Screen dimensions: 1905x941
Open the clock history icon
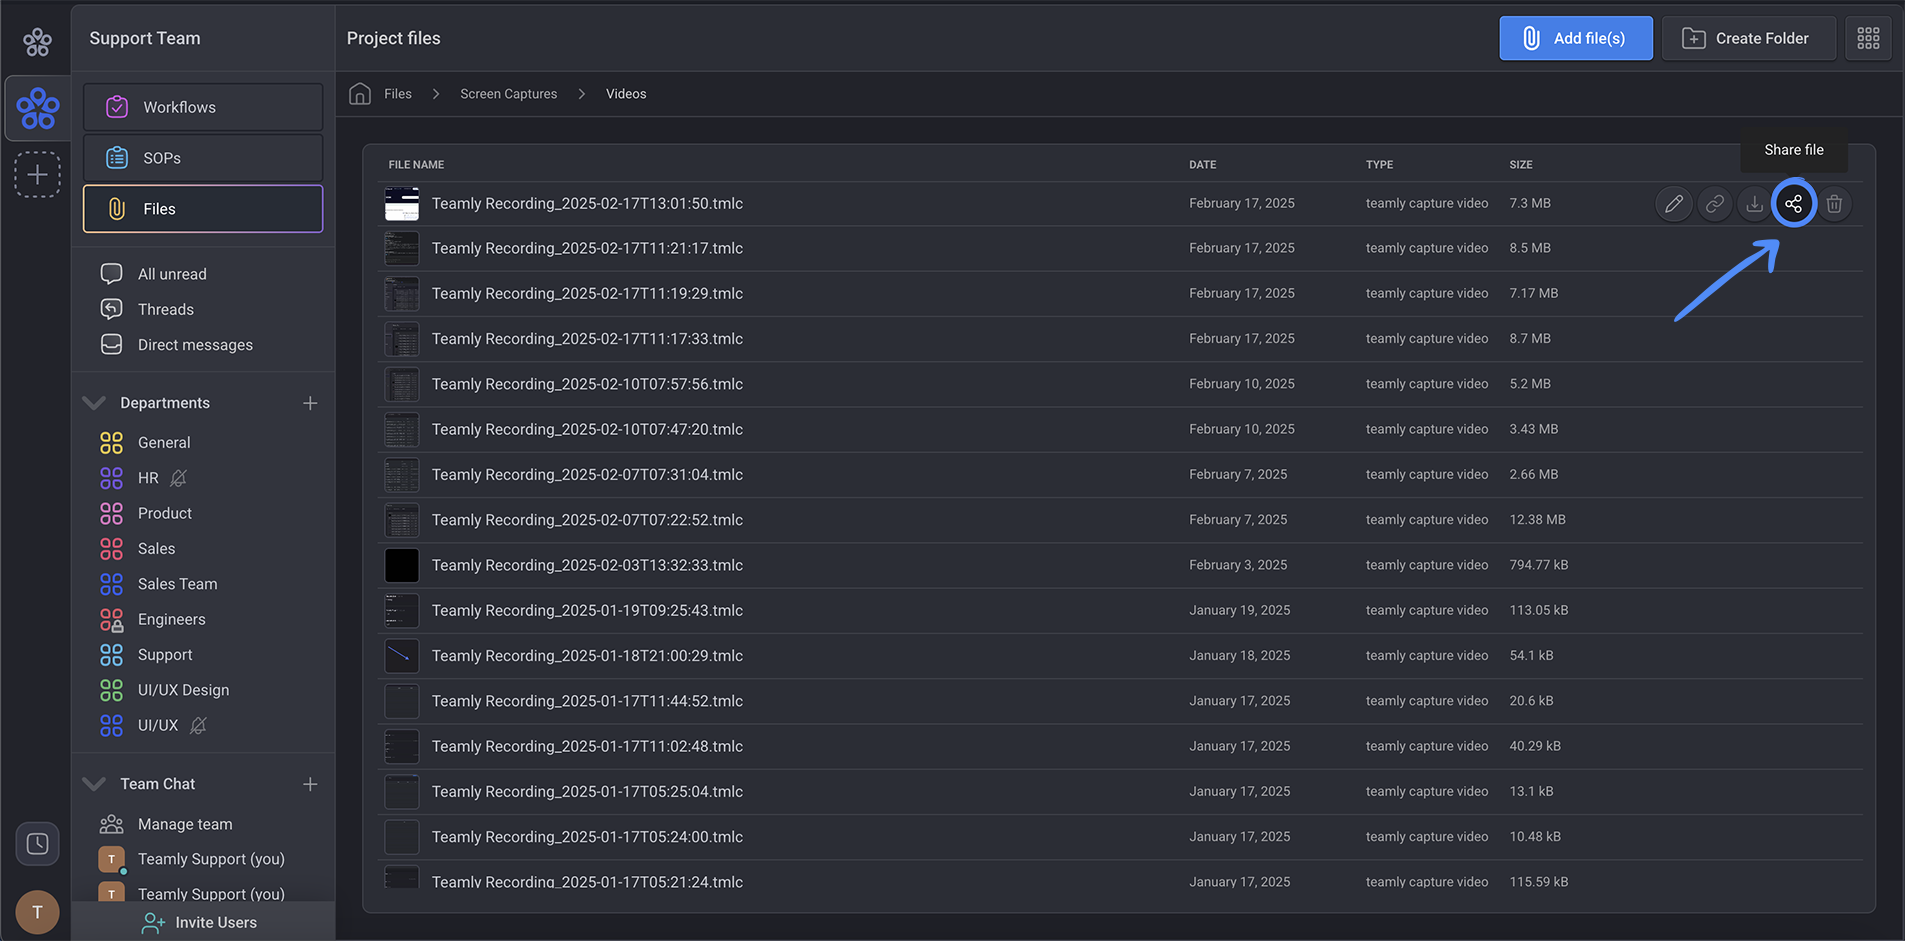tap(37, 844)
